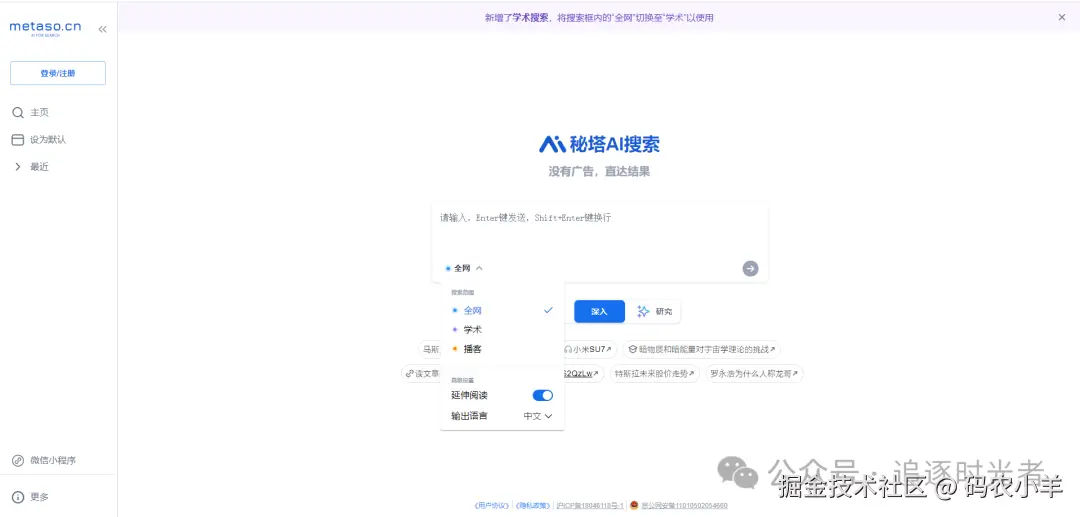Submit search with the arrow send button

click(x=750, y=268)
